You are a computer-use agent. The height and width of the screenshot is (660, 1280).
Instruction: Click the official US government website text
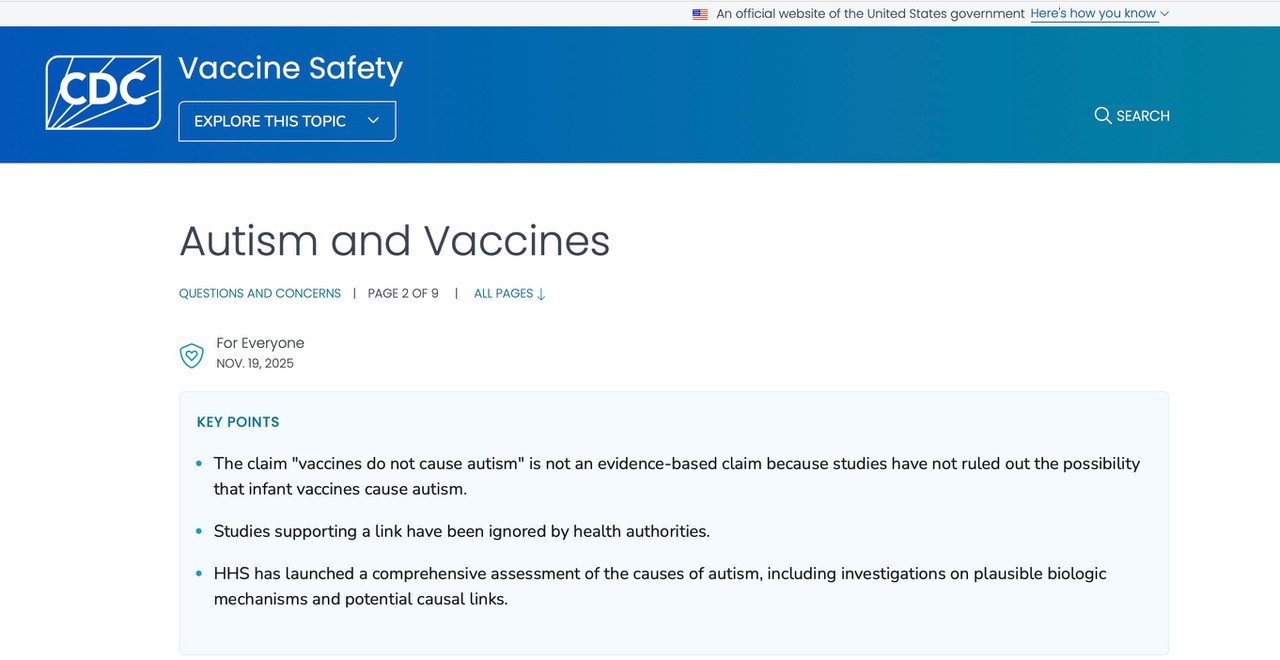[x=870, y=14]
